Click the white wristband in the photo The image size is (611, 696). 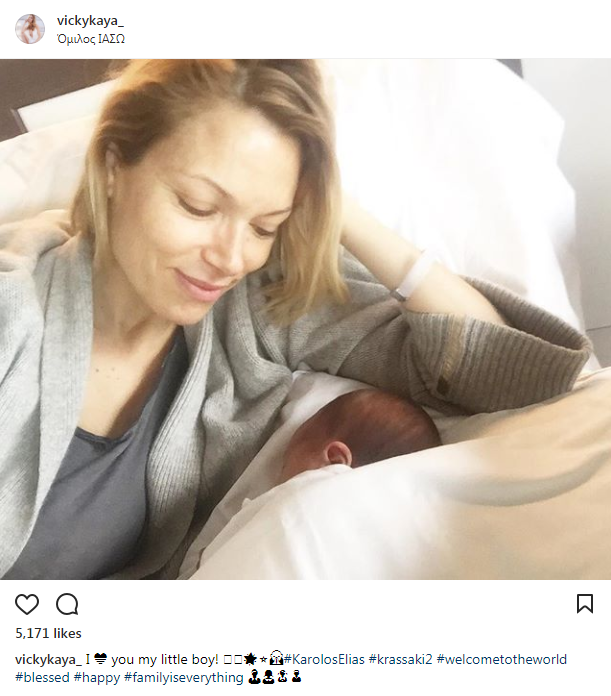pos(413,277)
